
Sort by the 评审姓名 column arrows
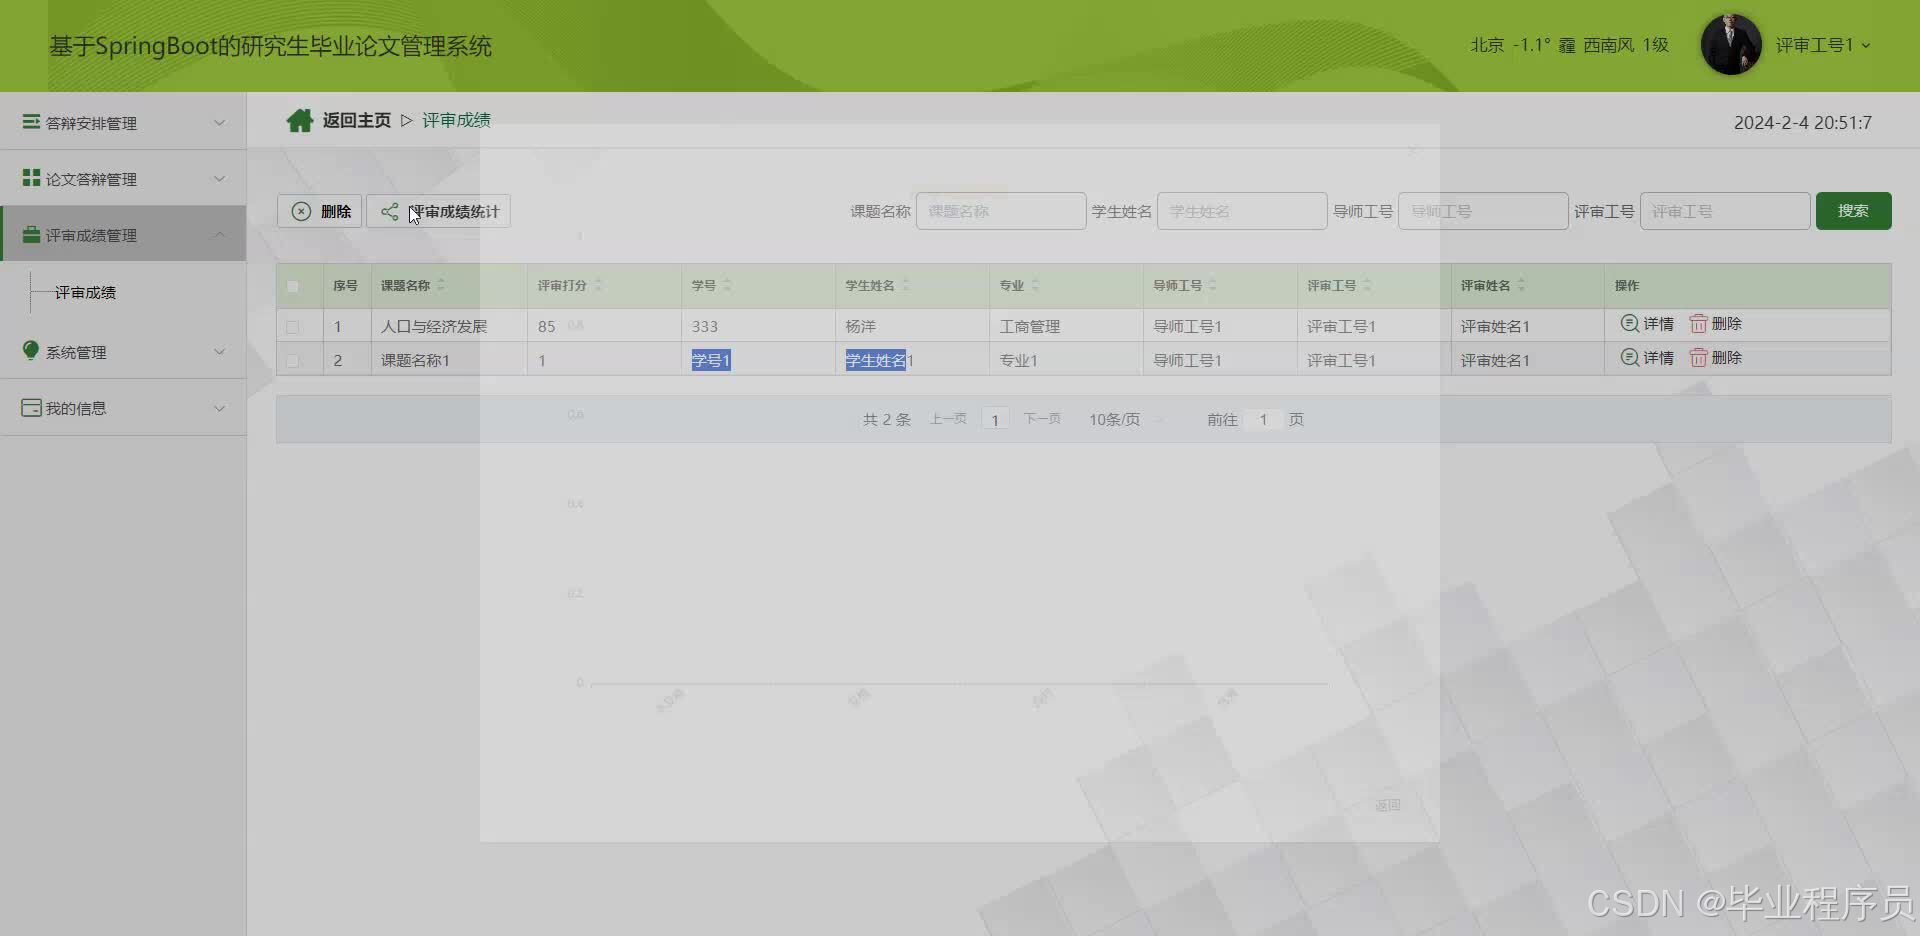pos(1521,285)
